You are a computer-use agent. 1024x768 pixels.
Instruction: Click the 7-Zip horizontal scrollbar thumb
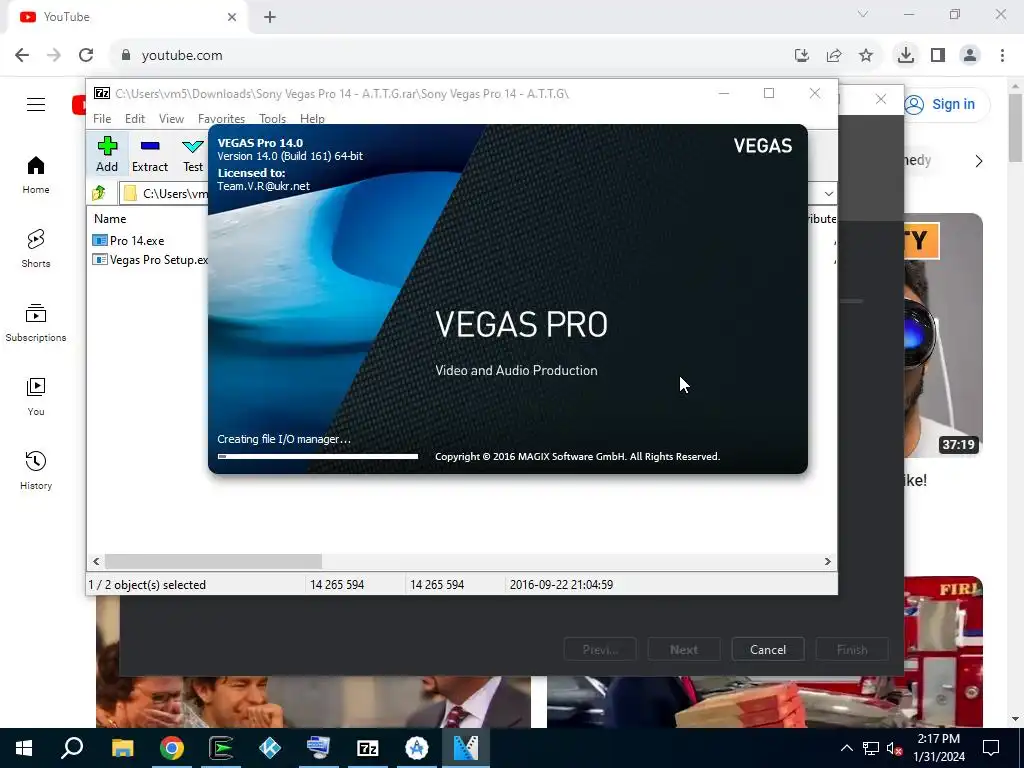point(214,561)
